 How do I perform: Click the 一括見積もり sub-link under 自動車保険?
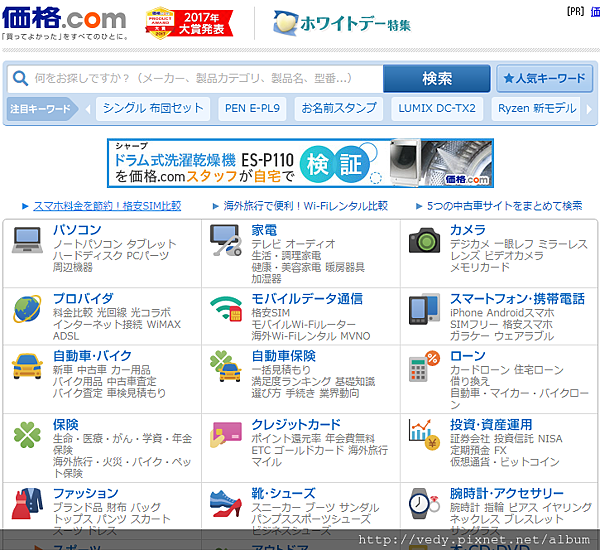(281, 370)
